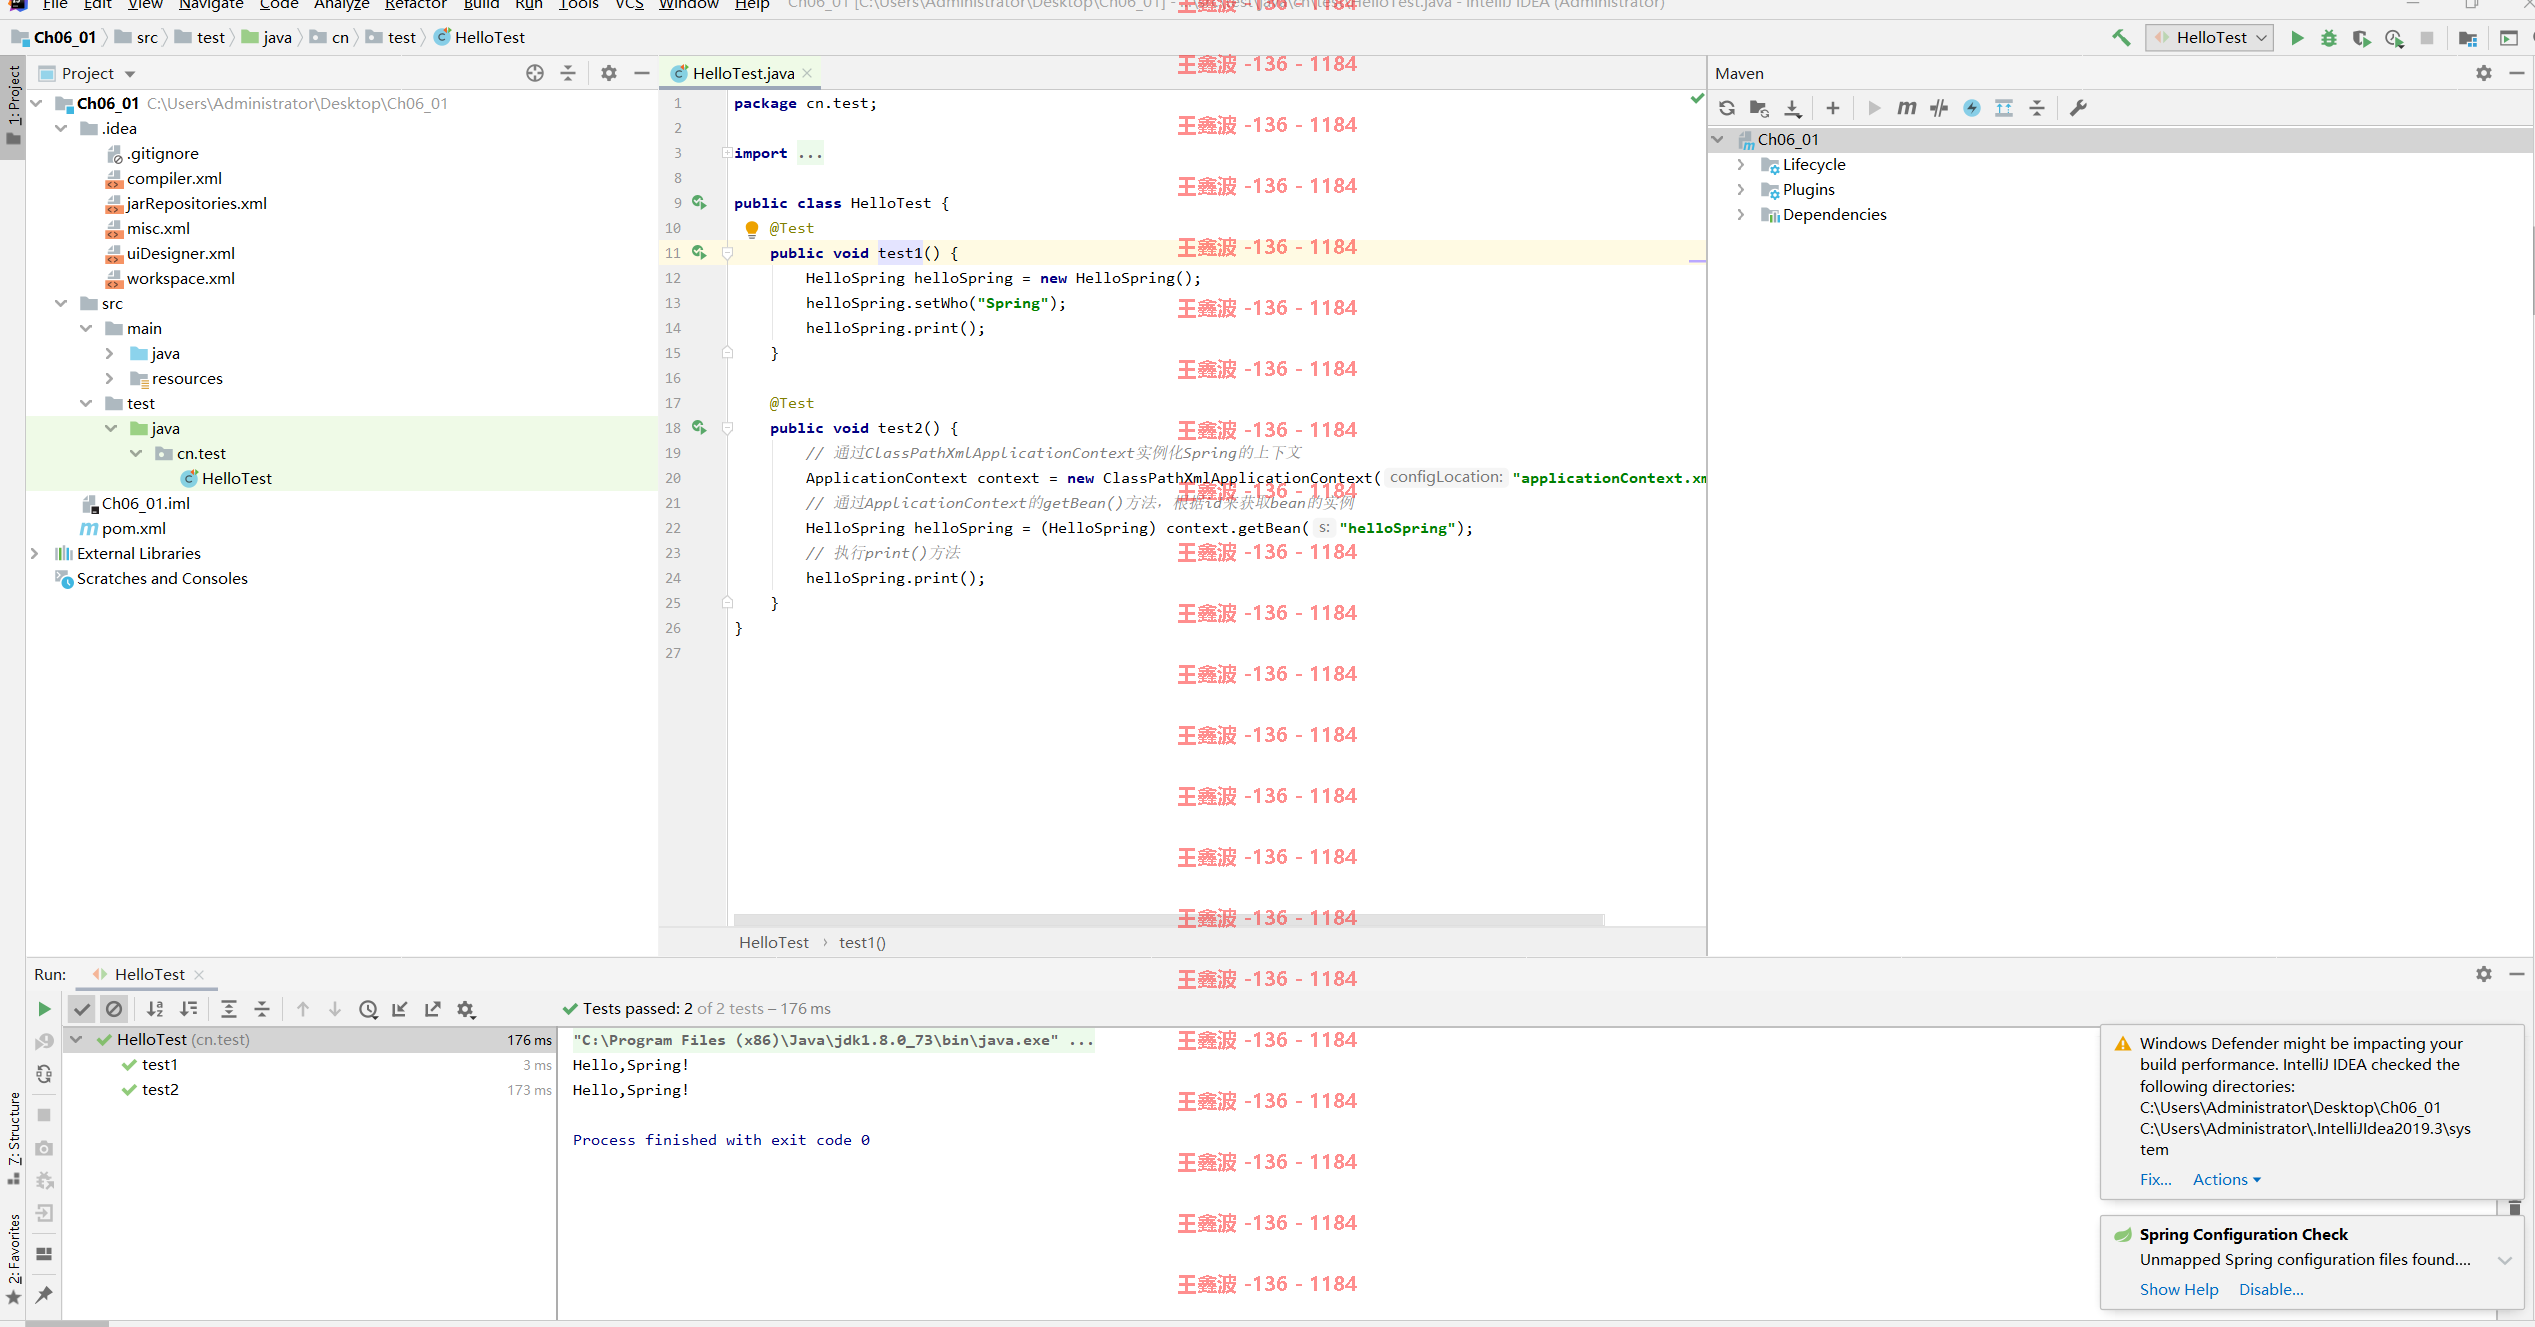Toggle Maven offline mode

pos(1939,108)
